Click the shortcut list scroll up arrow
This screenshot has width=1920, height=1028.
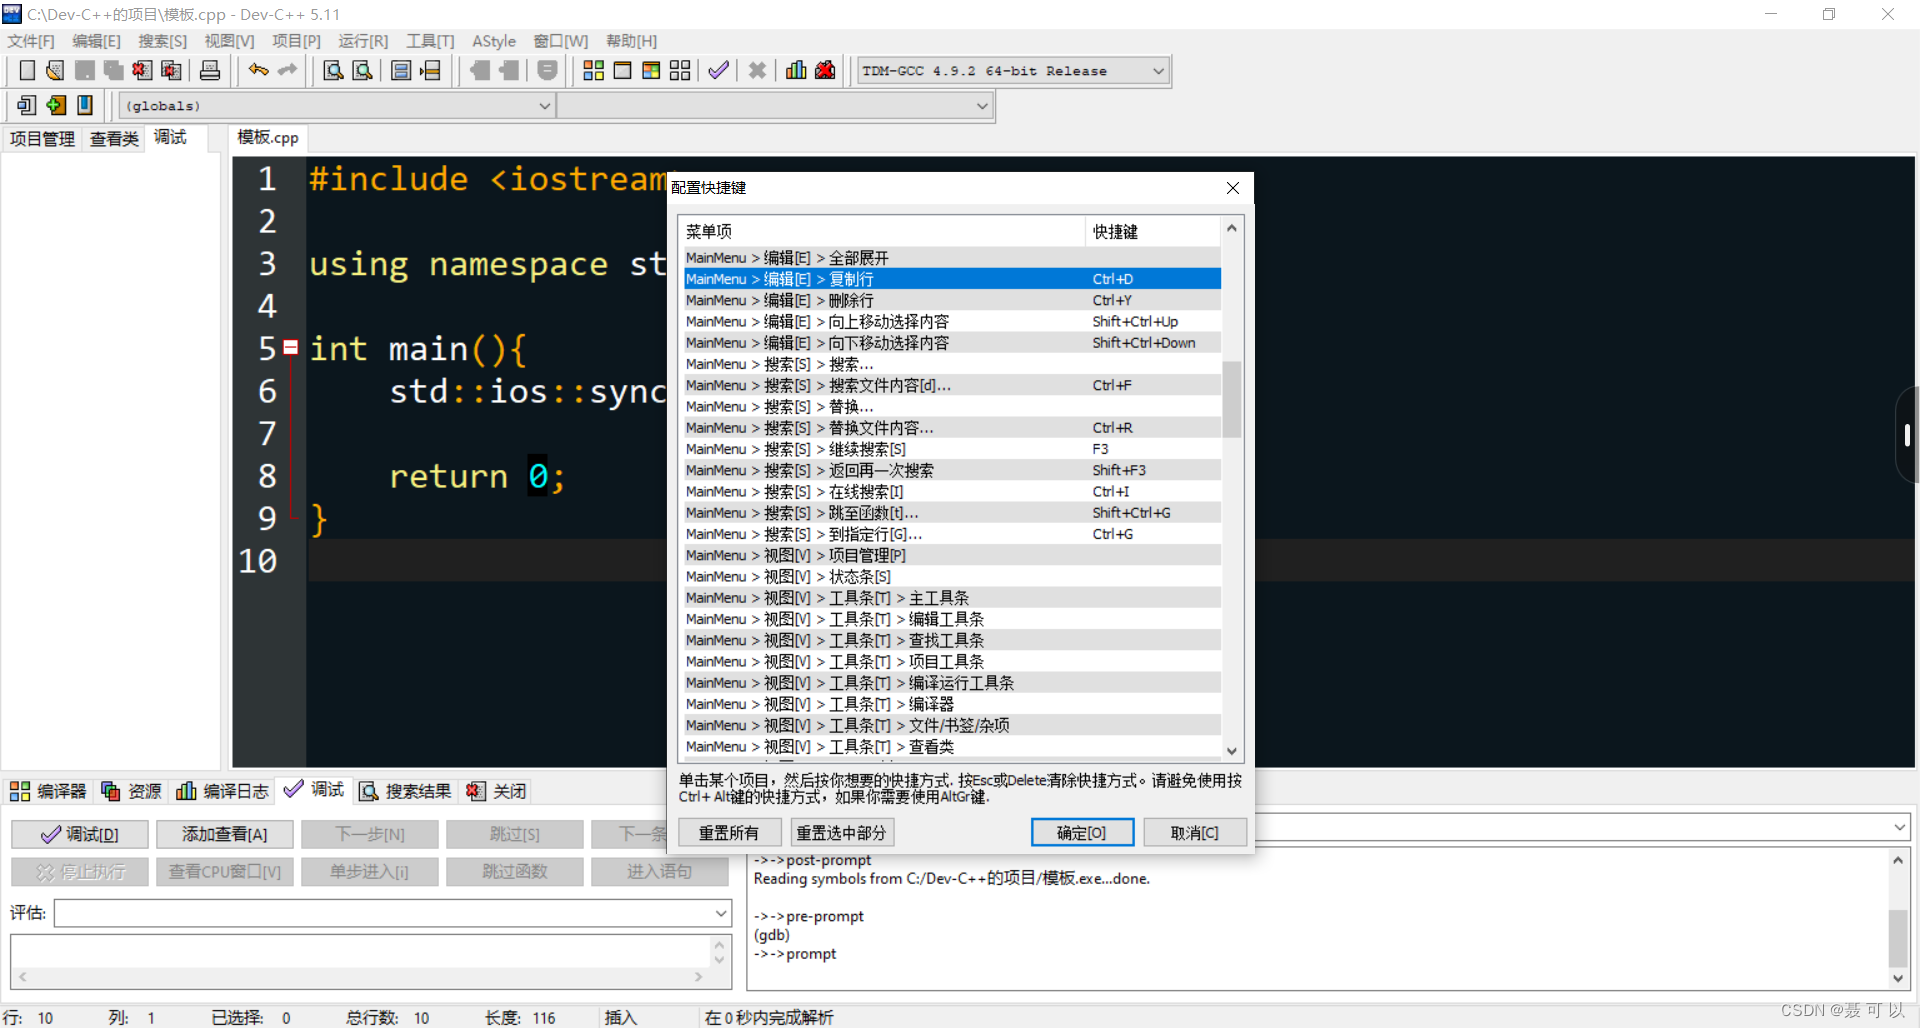coord(1232,228)
